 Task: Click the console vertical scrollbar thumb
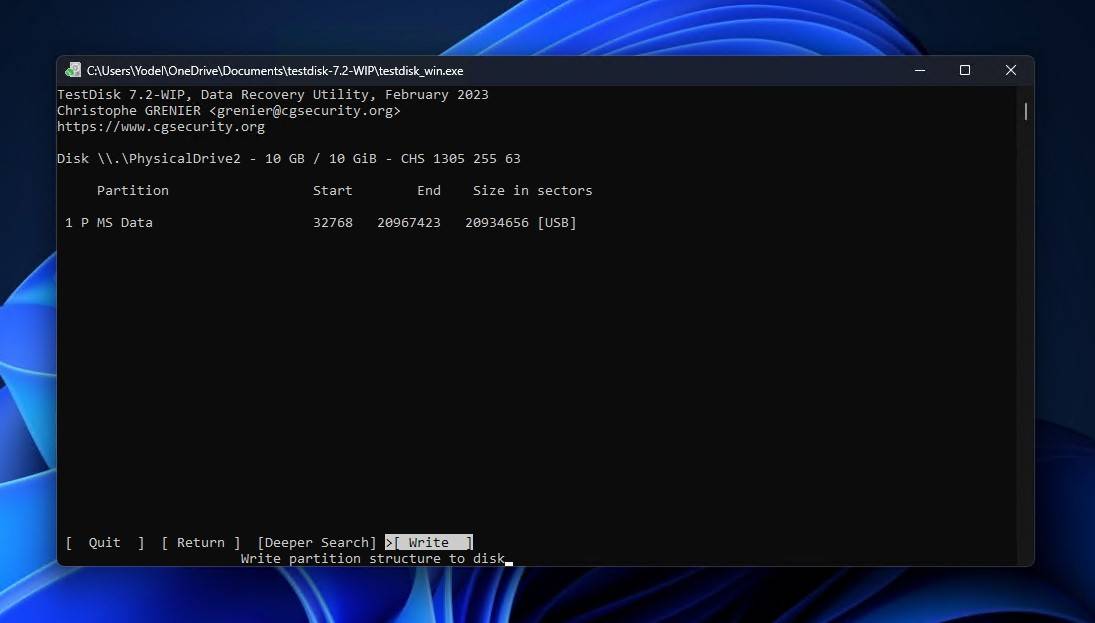(1026, 112)
